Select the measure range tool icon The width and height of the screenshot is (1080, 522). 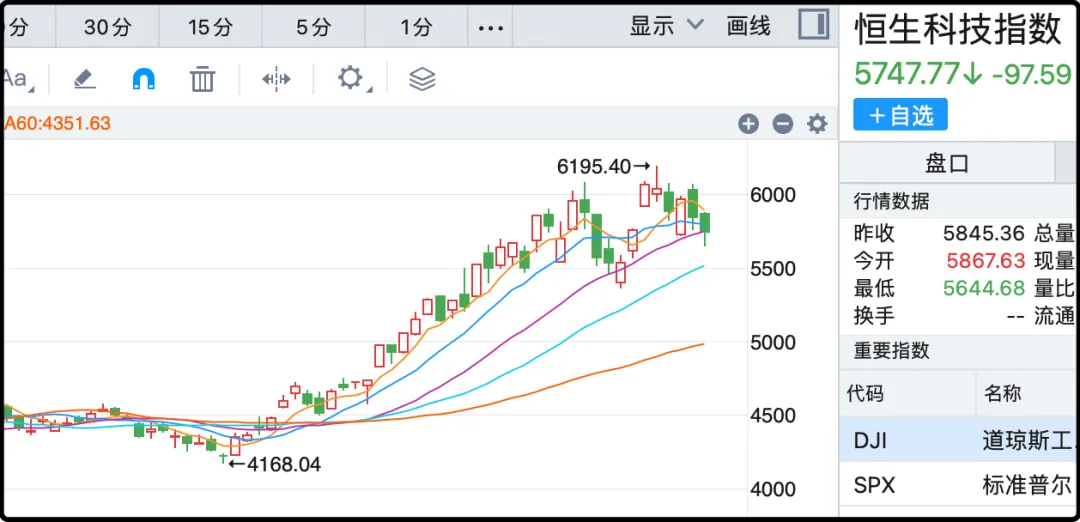coord(276,79)
